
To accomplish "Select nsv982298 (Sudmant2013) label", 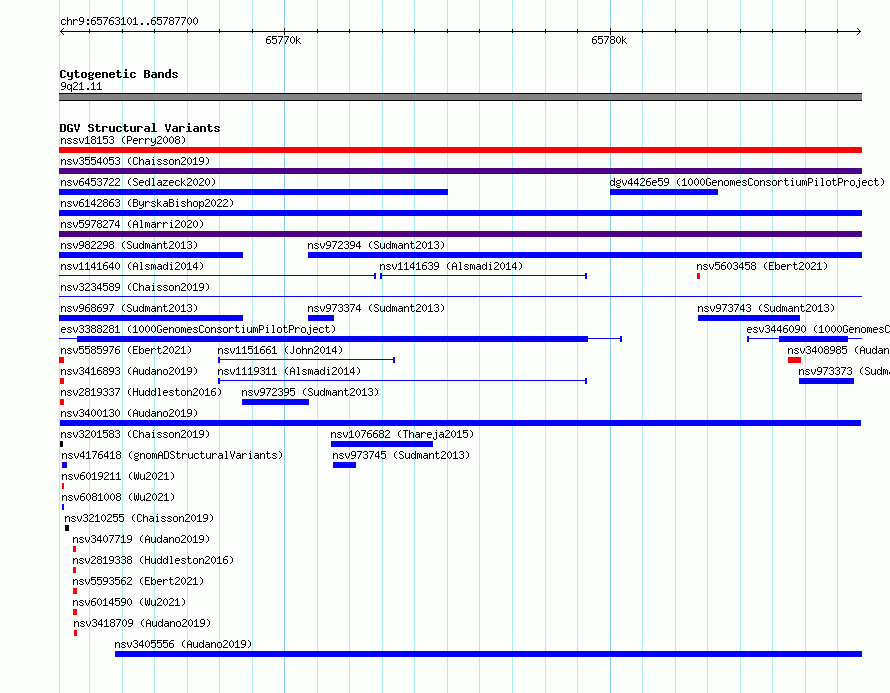I will (129, 245).
